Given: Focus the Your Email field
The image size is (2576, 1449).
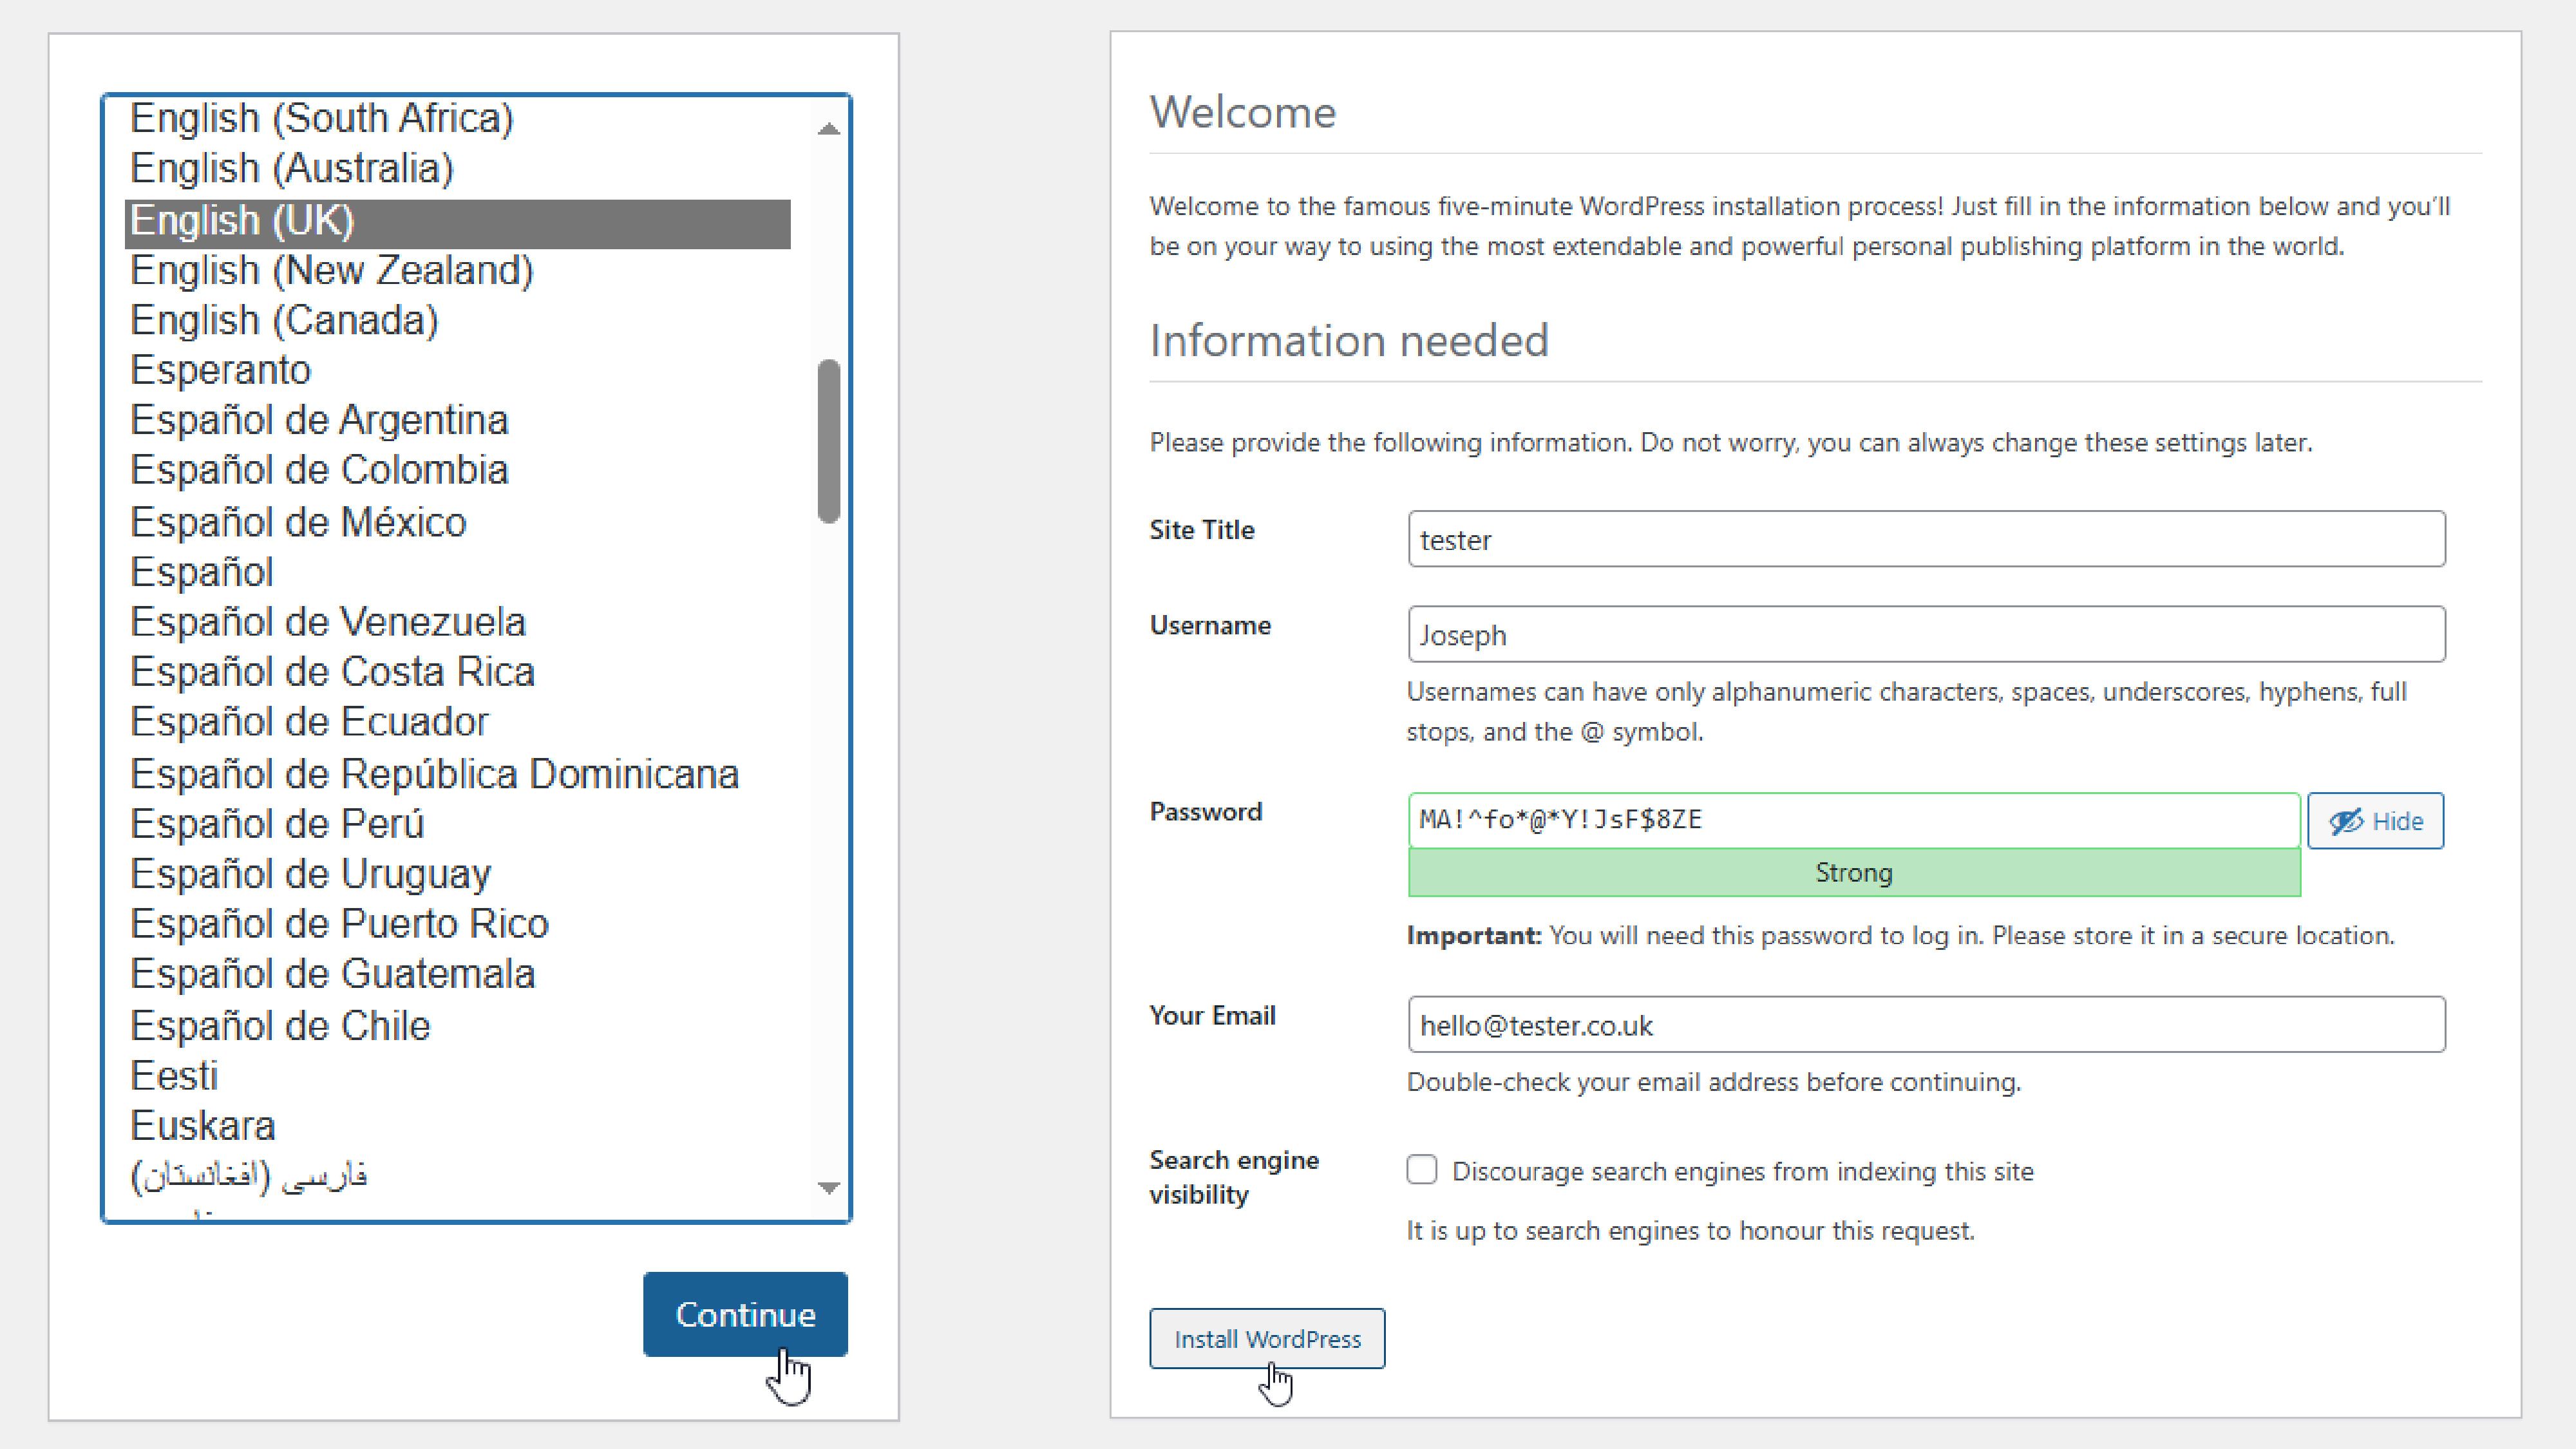Looking at the screenshot, I should 1926,1024.
